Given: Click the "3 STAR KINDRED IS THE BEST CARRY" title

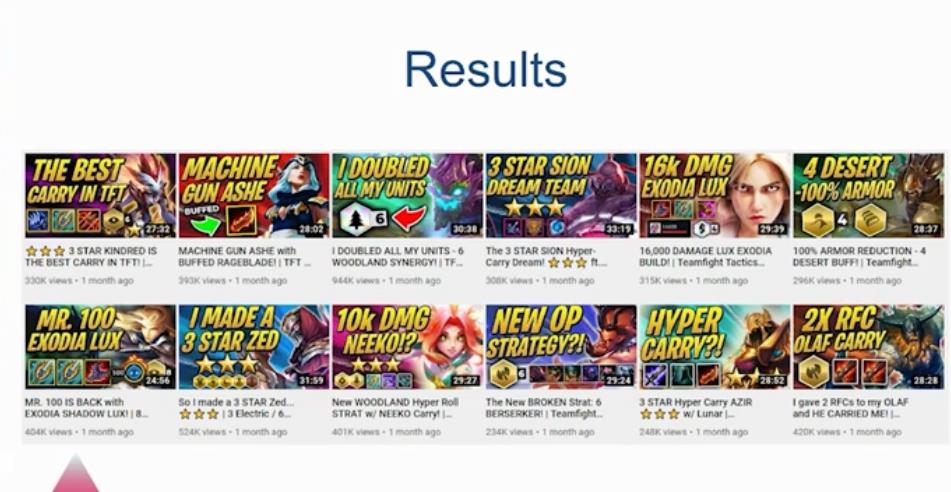Looking at the screenshot, I should click(91, 257).
